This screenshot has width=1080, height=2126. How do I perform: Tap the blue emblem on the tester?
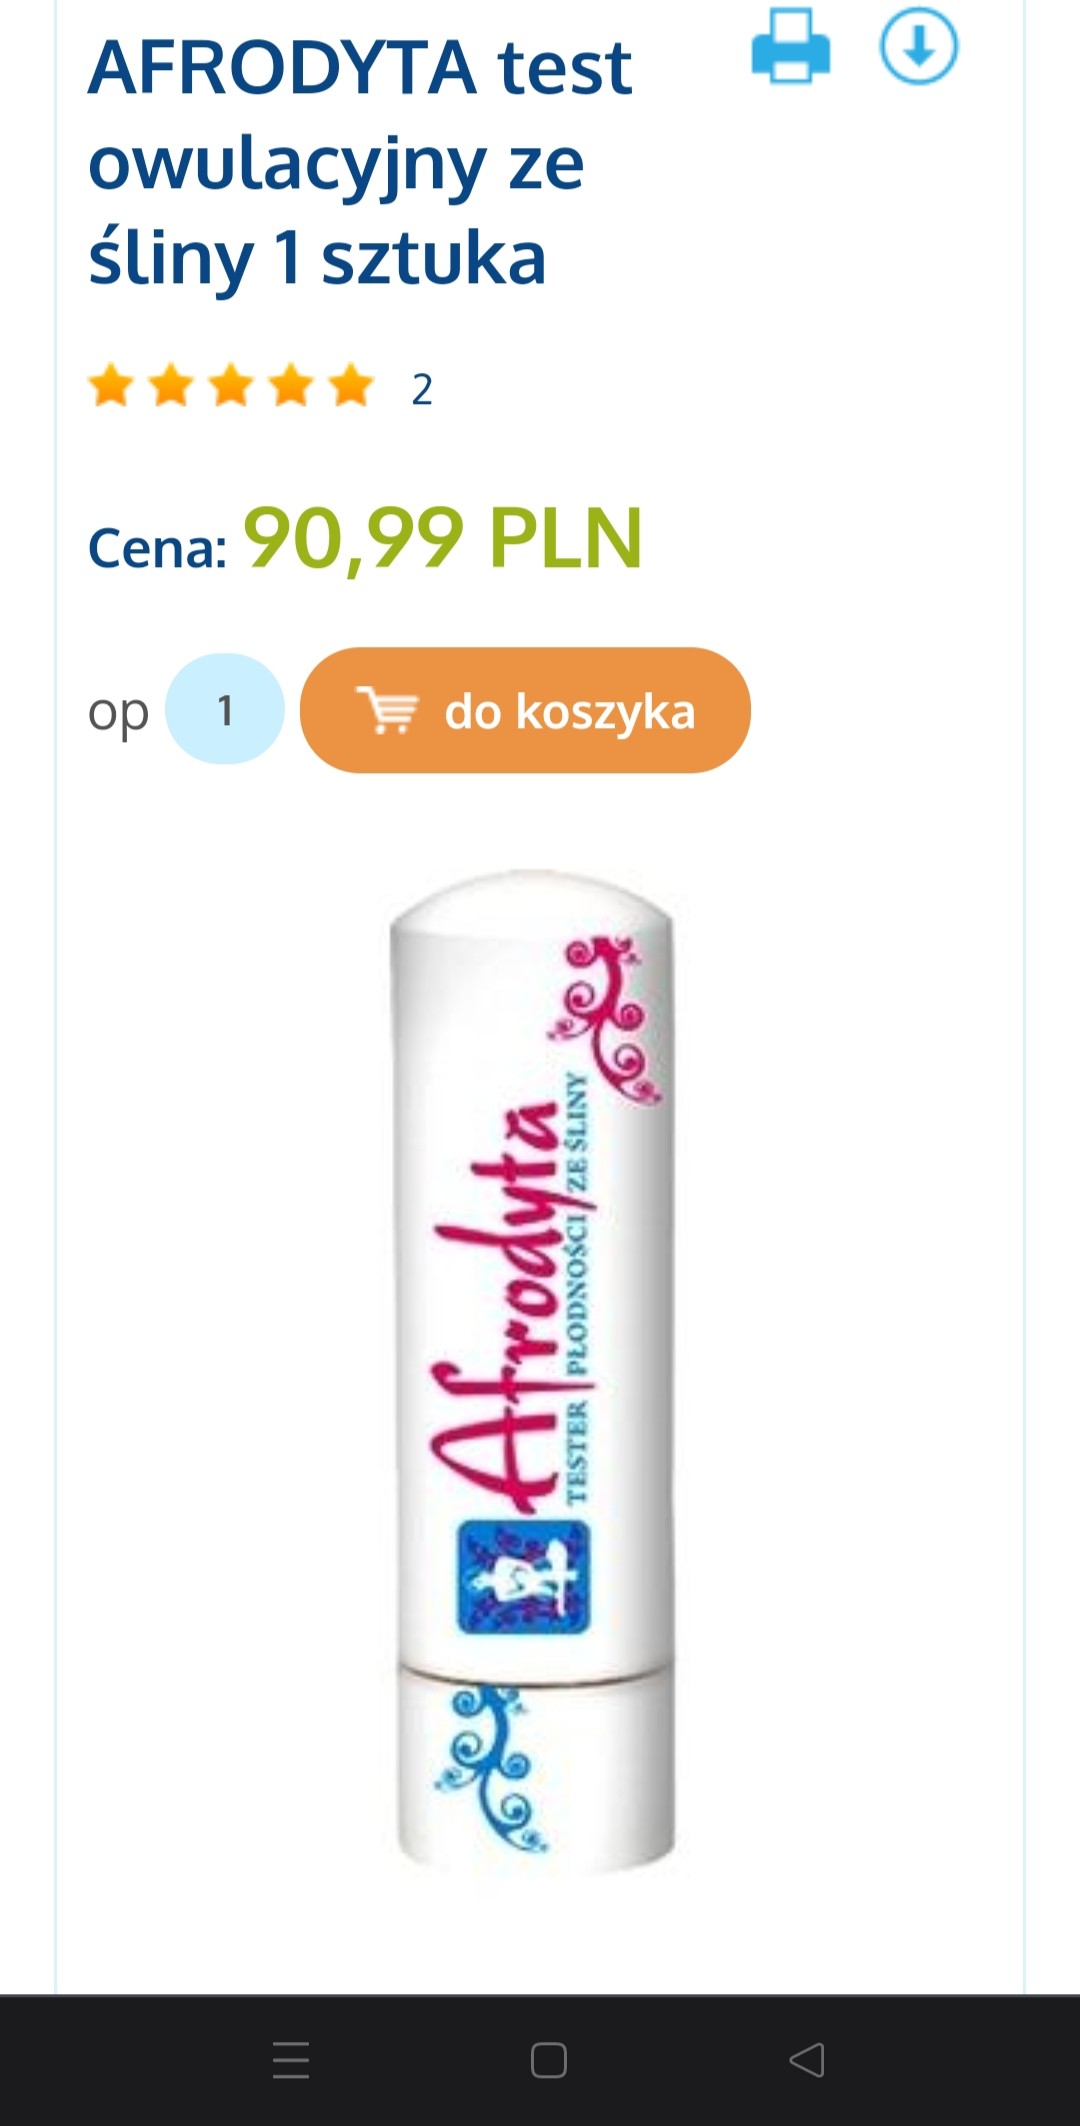524,1577
